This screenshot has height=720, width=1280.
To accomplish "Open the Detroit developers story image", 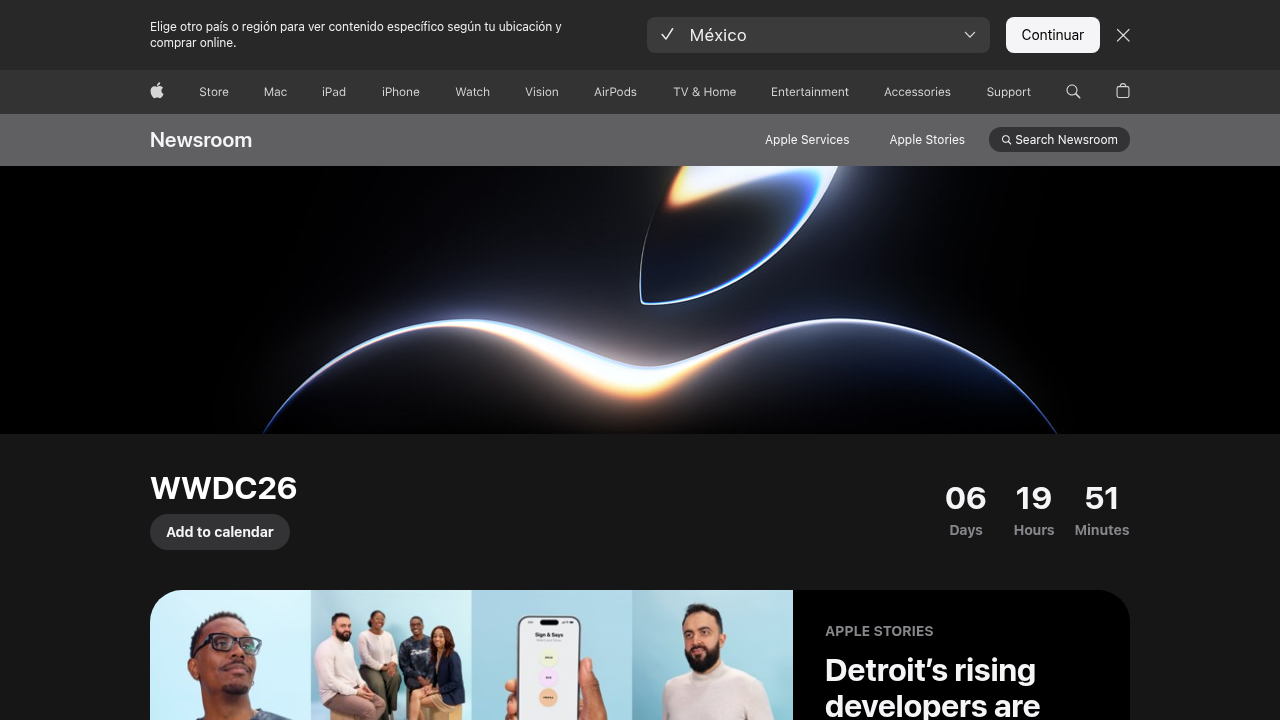I will click(x=471, y=655).
